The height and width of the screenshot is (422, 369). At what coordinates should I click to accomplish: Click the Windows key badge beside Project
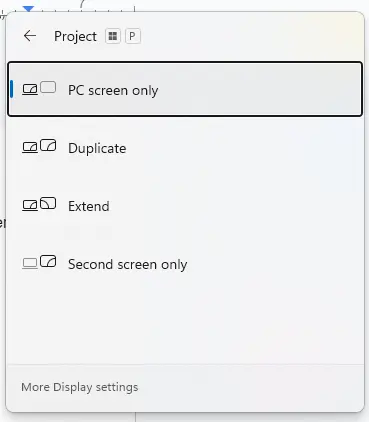(x=113, y=36)
